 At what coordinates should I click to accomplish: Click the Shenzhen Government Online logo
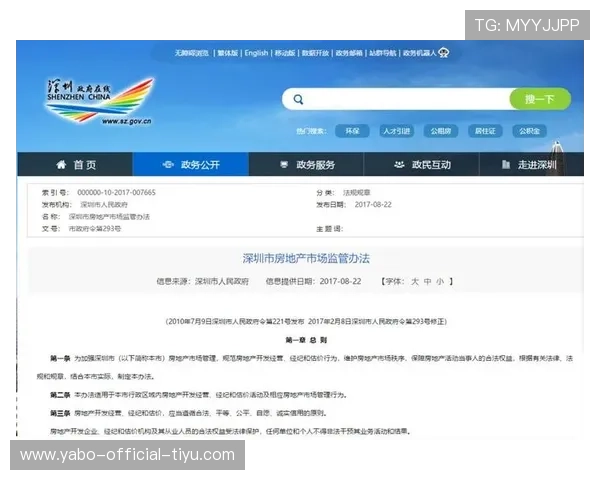click(99, 101)
